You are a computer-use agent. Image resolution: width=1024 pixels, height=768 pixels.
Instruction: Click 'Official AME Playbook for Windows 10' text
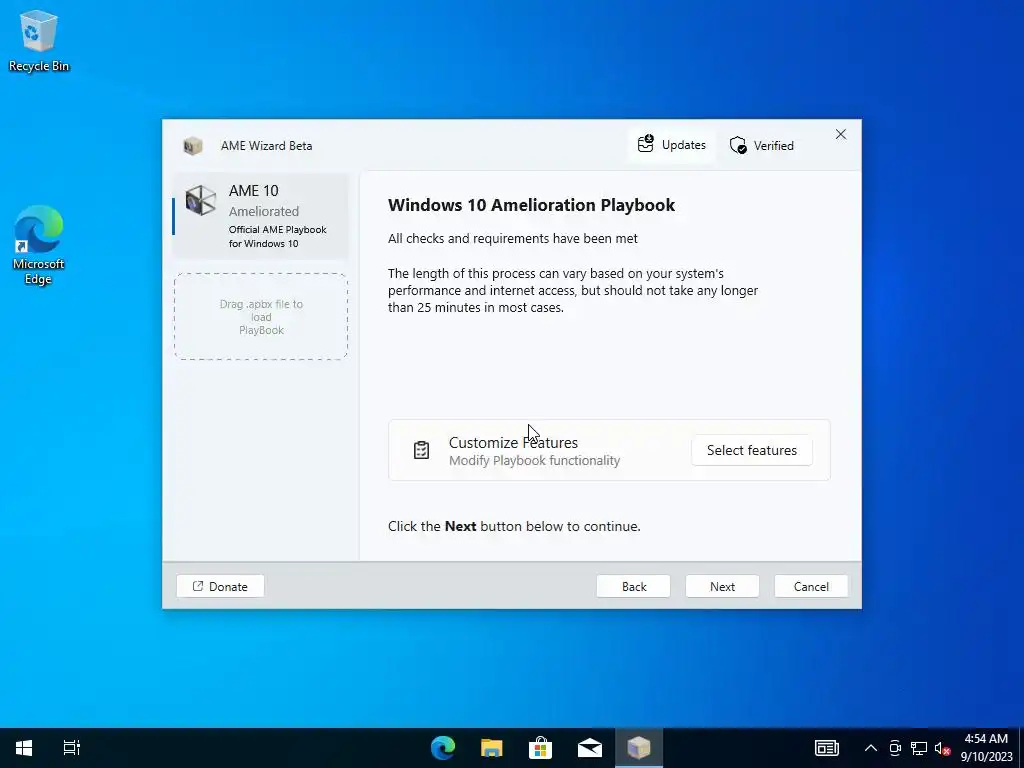tap(278, 236)
